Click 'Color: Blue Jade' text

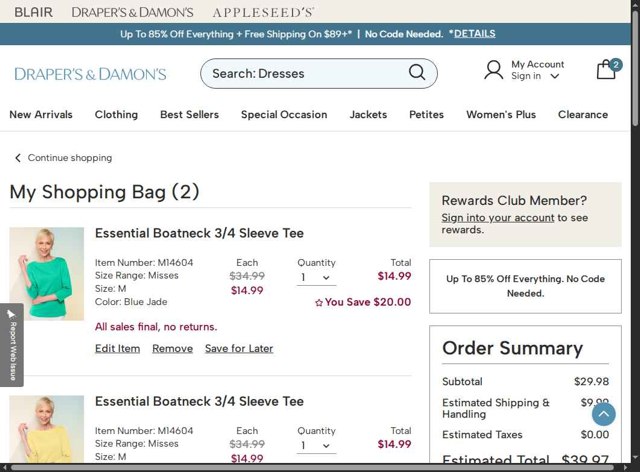[x=131, y=302]
